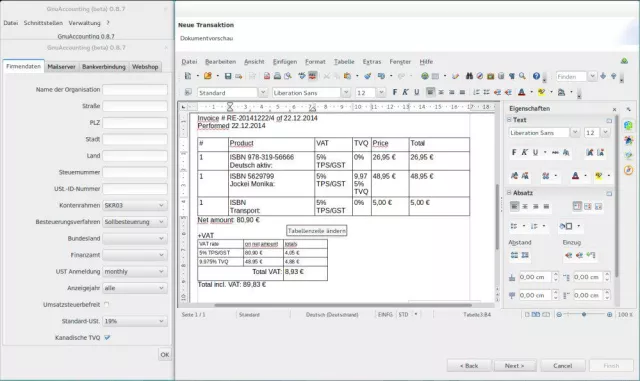Viewport: 640px width, 381px height.
Task: Toggle italic button in sidebar Text section
Action: coord(524,152)
